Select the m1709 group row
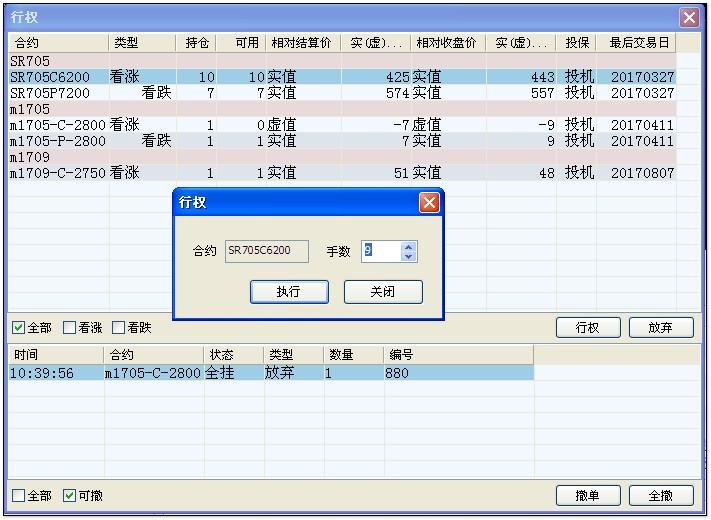Screen dimensions: 711x520 [x=342, y=157]
